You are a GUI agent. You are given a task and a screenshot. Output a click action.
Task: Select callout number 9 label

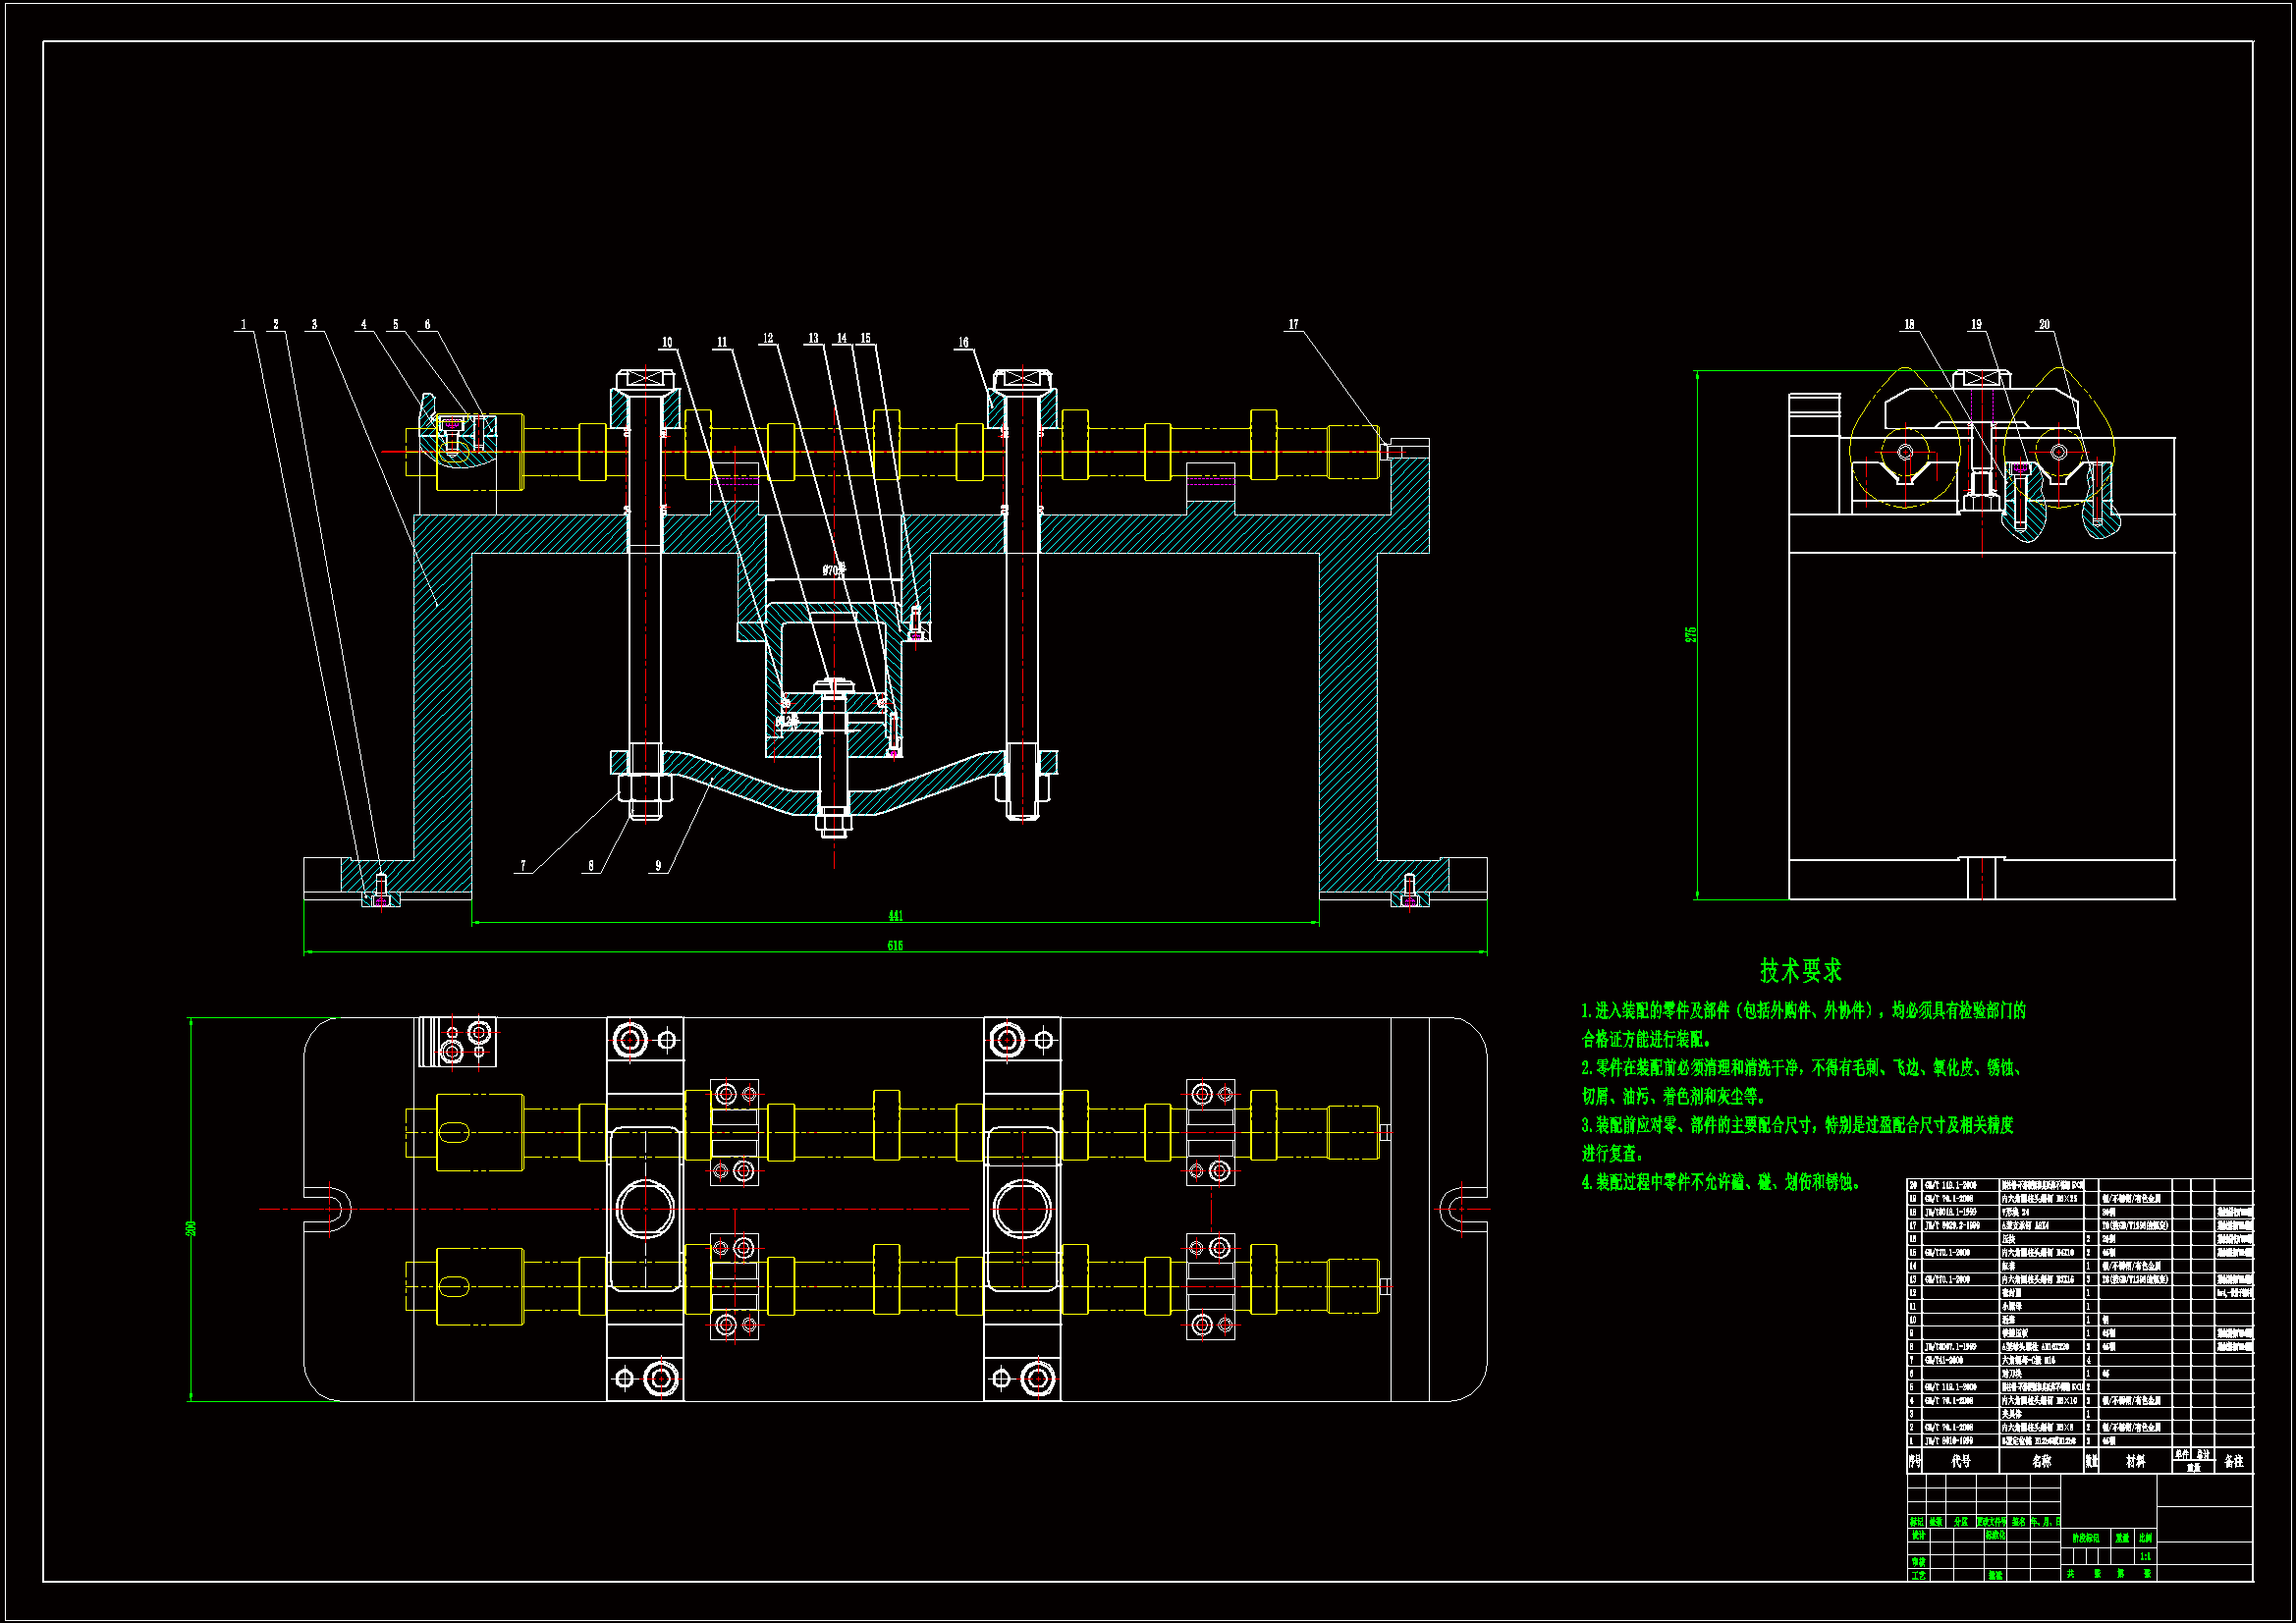click(658, 866)
